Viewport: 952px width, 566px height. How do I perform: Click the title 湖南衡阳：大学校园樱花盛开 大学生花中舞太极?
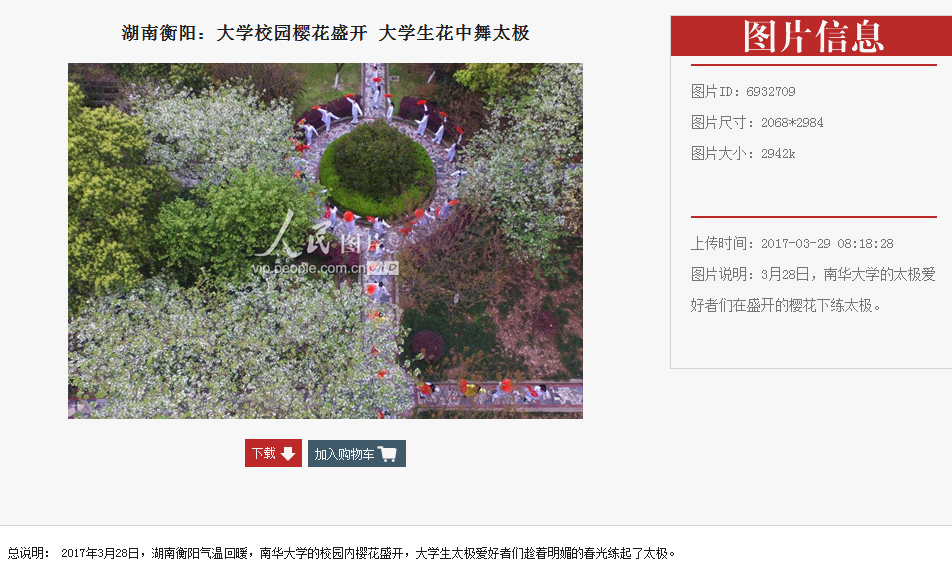[x=325, y=33]
